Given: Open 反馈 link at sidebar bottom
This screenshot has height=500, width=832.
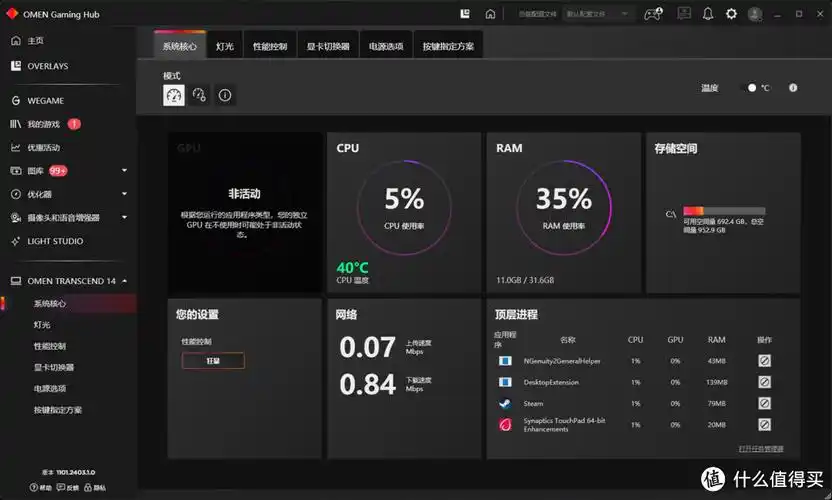Looking at the screenshot, I should click(x=68, y=487).
